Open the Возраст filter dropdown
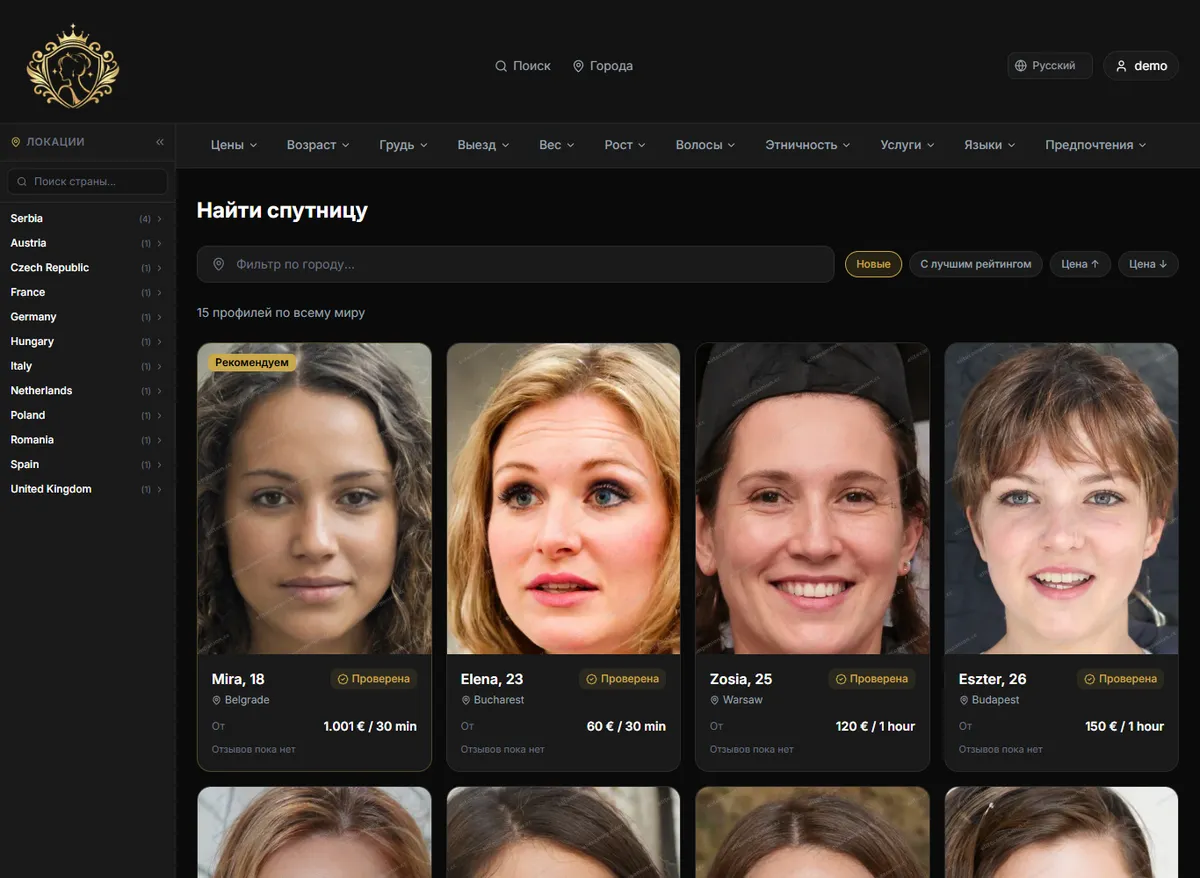Image resolution: width=1200 pixels, height=878 pixels. [x=318, y=145]
